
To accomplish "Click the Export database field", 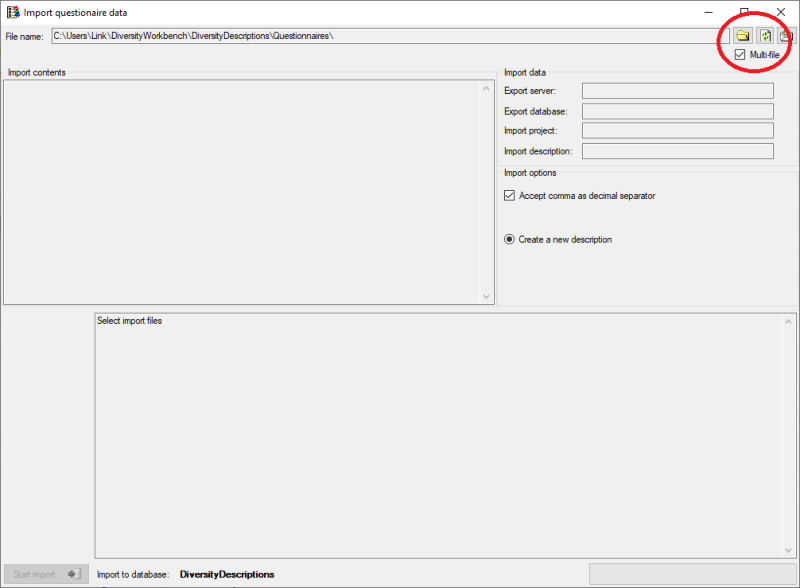I will 677,111.
